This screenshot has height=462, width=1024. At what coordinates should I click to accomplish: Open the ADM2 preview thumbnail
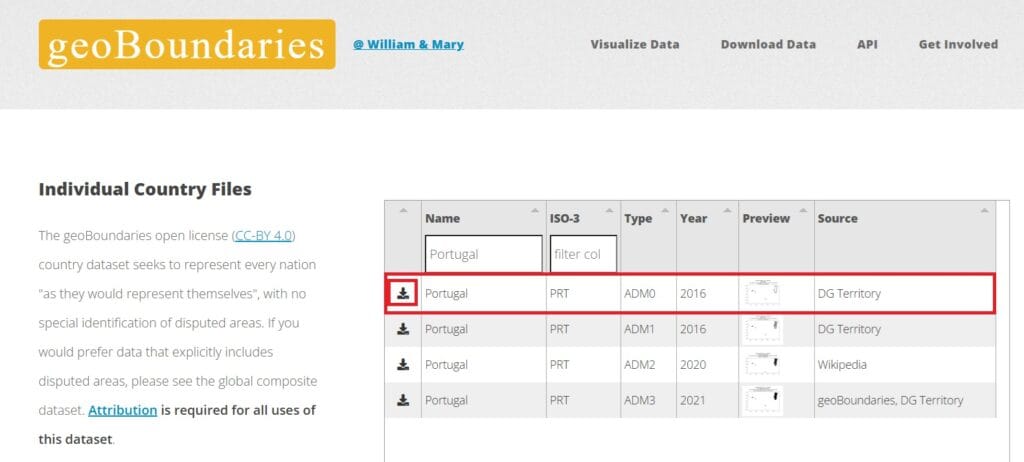pyautogui.click(x=763, y=364)
